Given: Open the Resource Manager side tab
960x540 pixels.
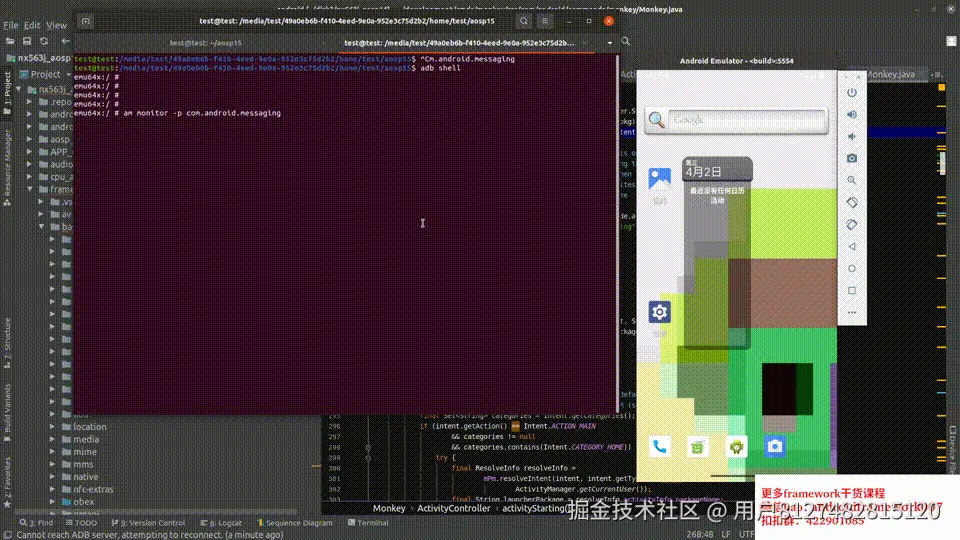Looking at the screenshot, I should (x=7, y=167).
